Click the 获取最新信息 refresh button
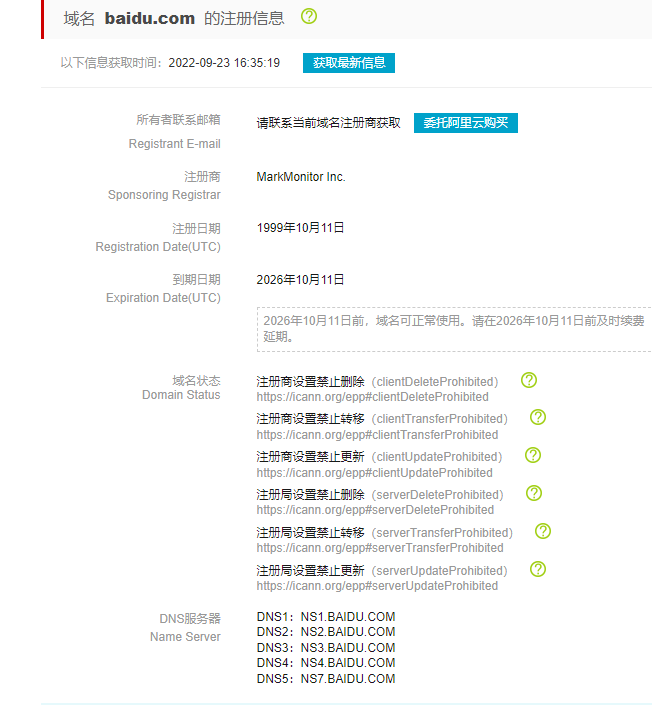 (349, 63)
